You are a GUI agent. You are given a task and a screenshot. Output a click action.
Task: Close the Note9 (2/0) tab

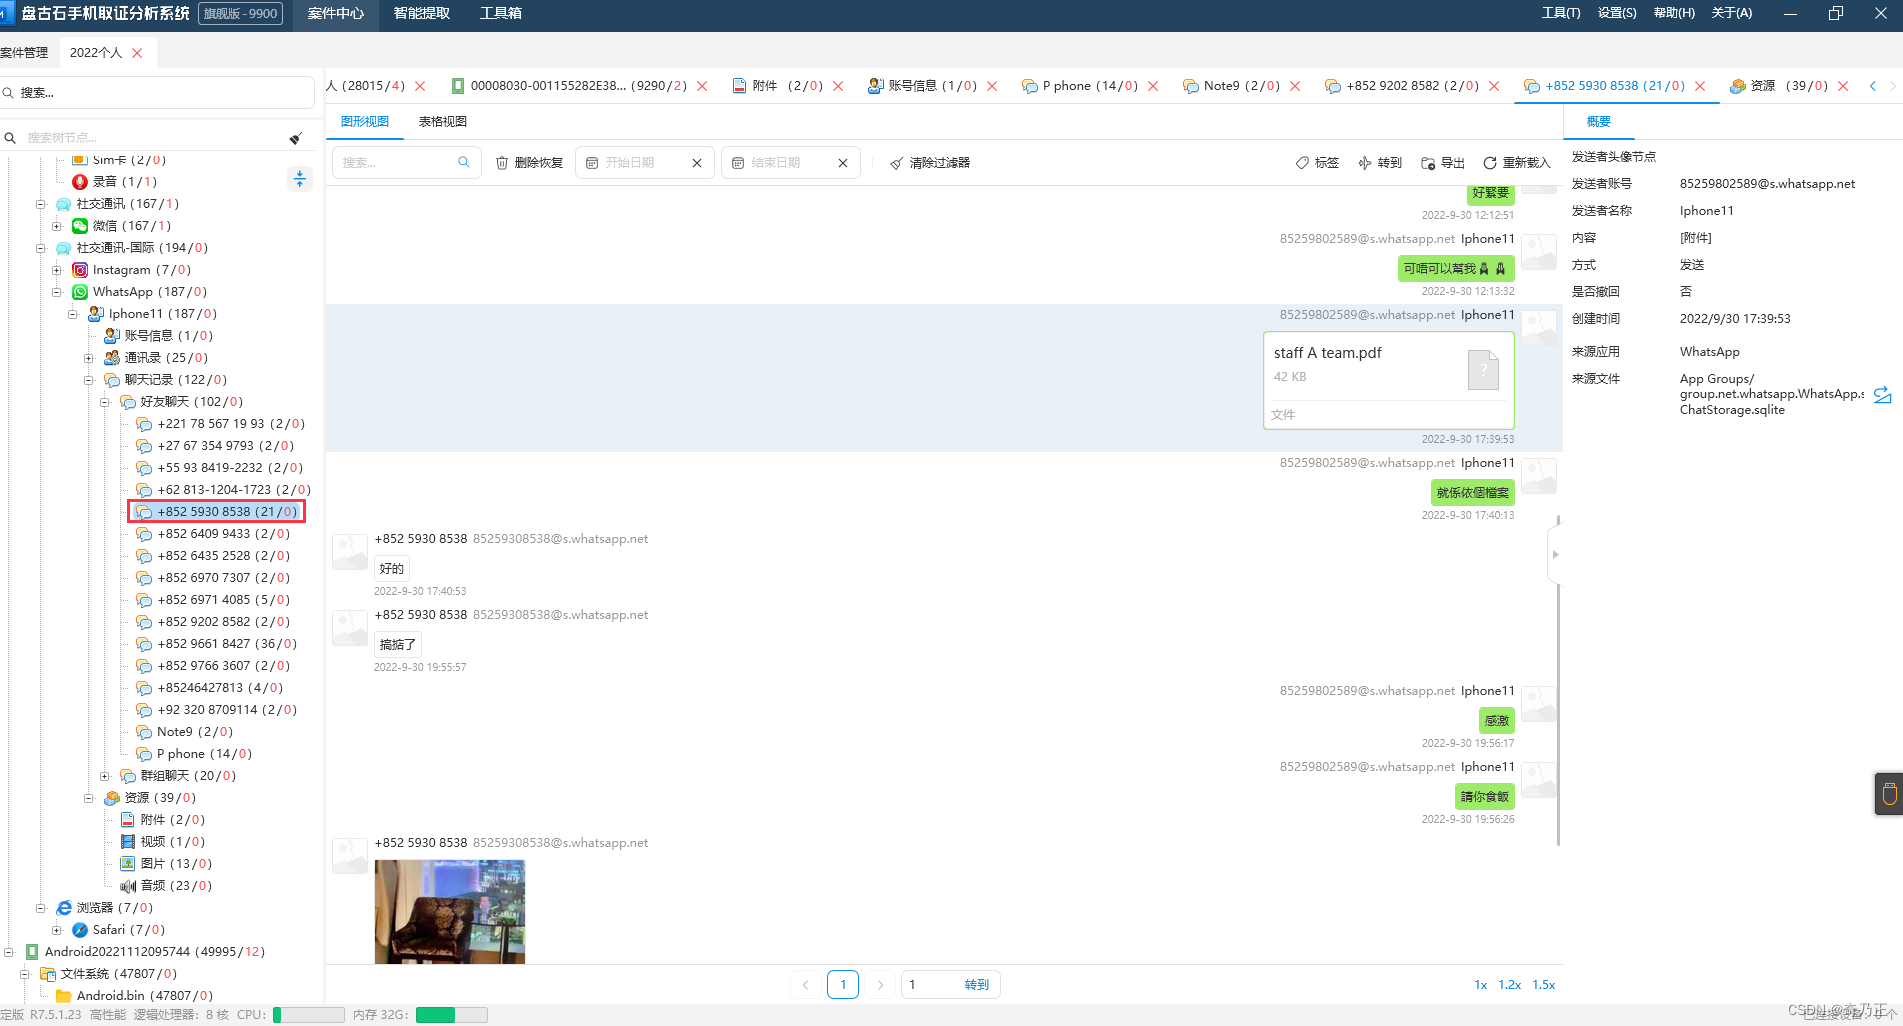pyautogui.click(x=1295, y=86)
